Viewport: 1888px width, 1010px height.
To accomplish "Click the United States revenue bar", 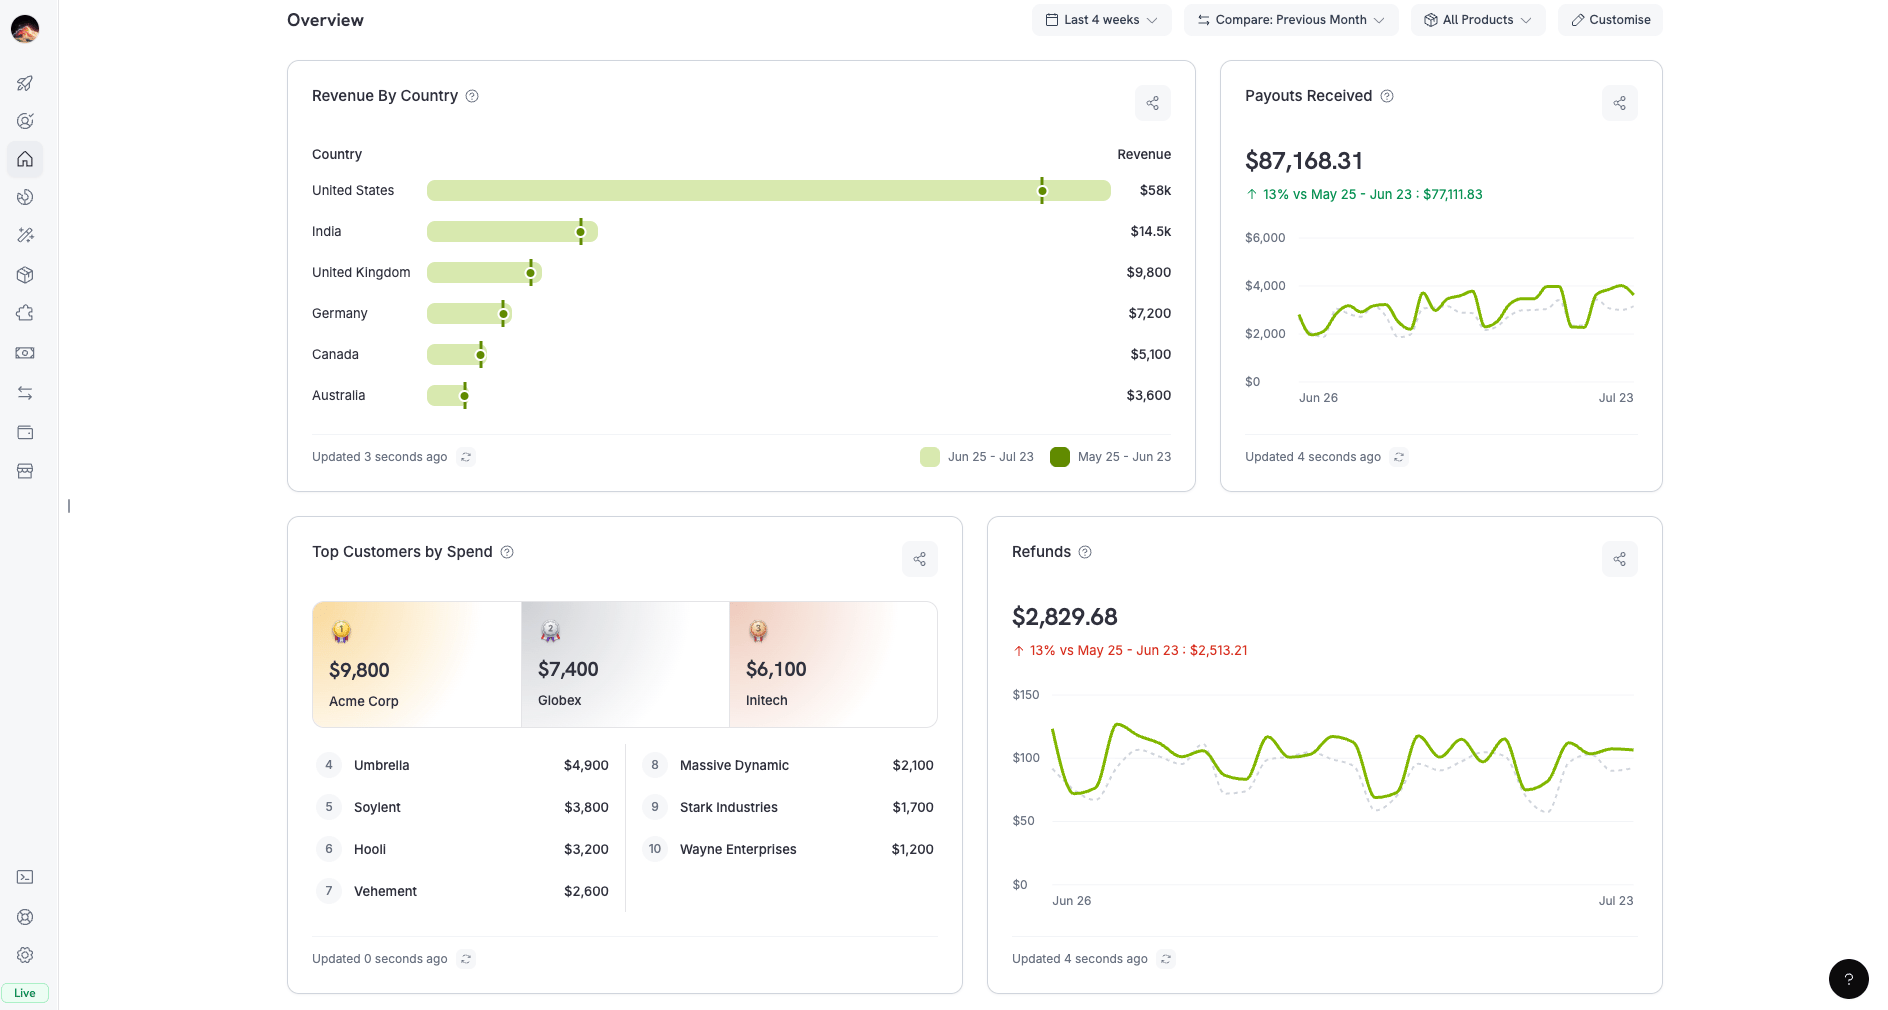I will 768,190.
